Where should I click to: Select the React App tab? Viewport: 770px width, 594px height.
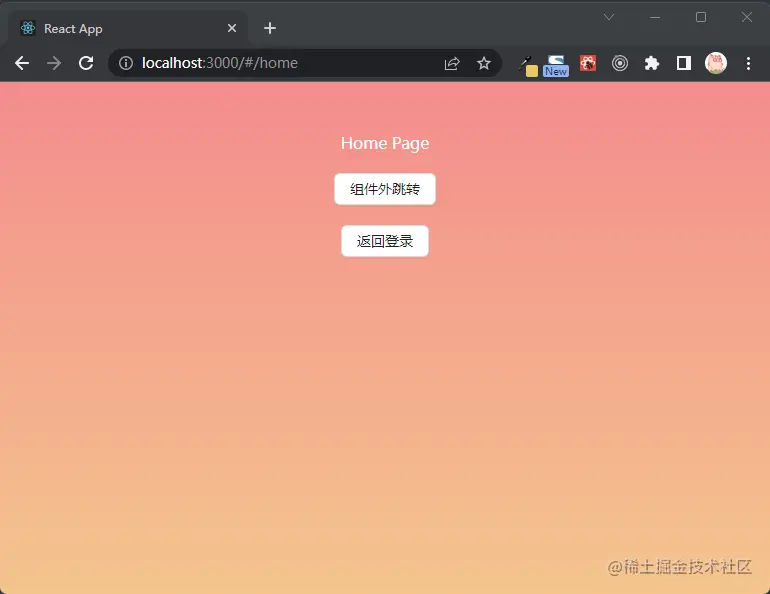(128, 28)
